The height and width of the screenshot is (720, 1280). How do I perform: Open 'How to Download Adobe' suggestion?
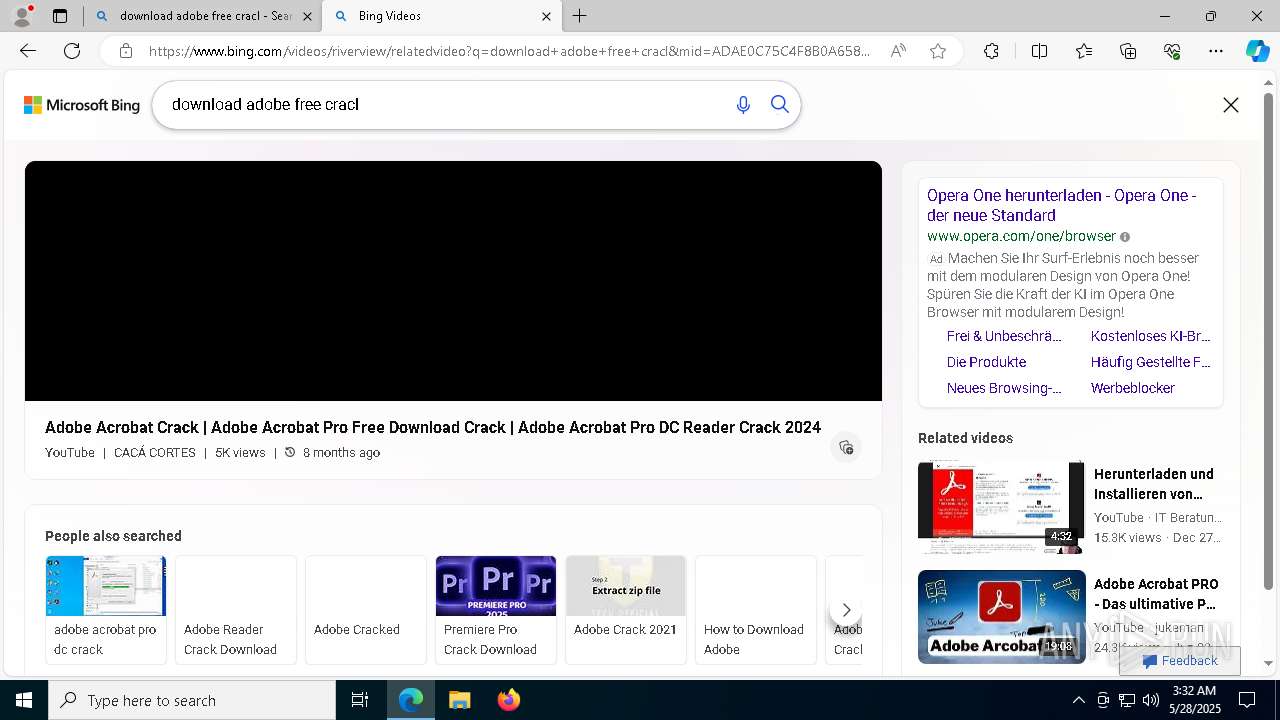tap(756, 610)
